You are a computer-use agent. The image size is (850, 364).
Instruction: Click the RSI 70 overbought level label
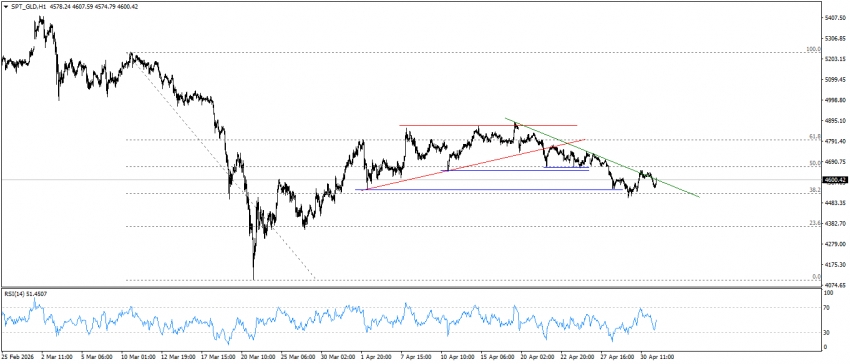[x=827, y=308]
